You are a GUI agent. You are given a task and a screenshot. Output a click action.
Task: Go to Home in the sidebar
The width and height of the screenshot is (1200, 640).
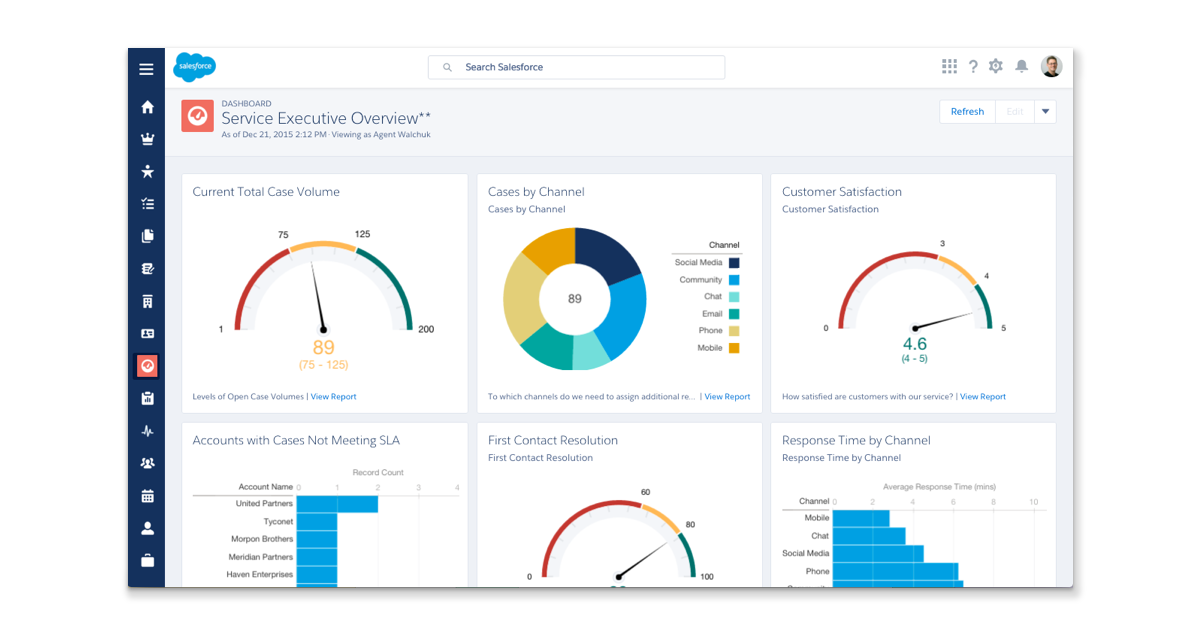tap(147, 107)
